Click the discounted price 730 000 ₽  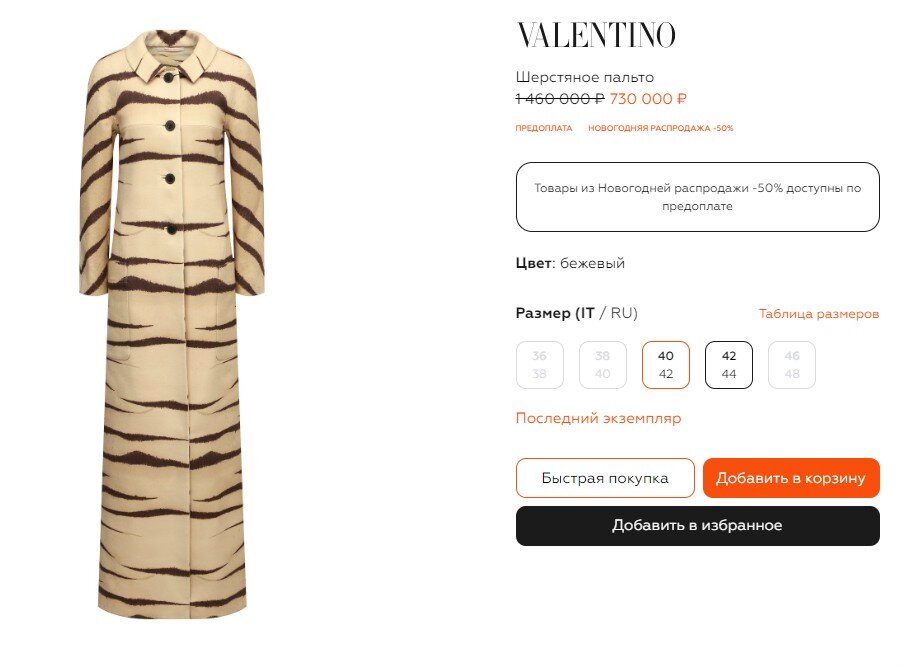(x=648, y=99)
